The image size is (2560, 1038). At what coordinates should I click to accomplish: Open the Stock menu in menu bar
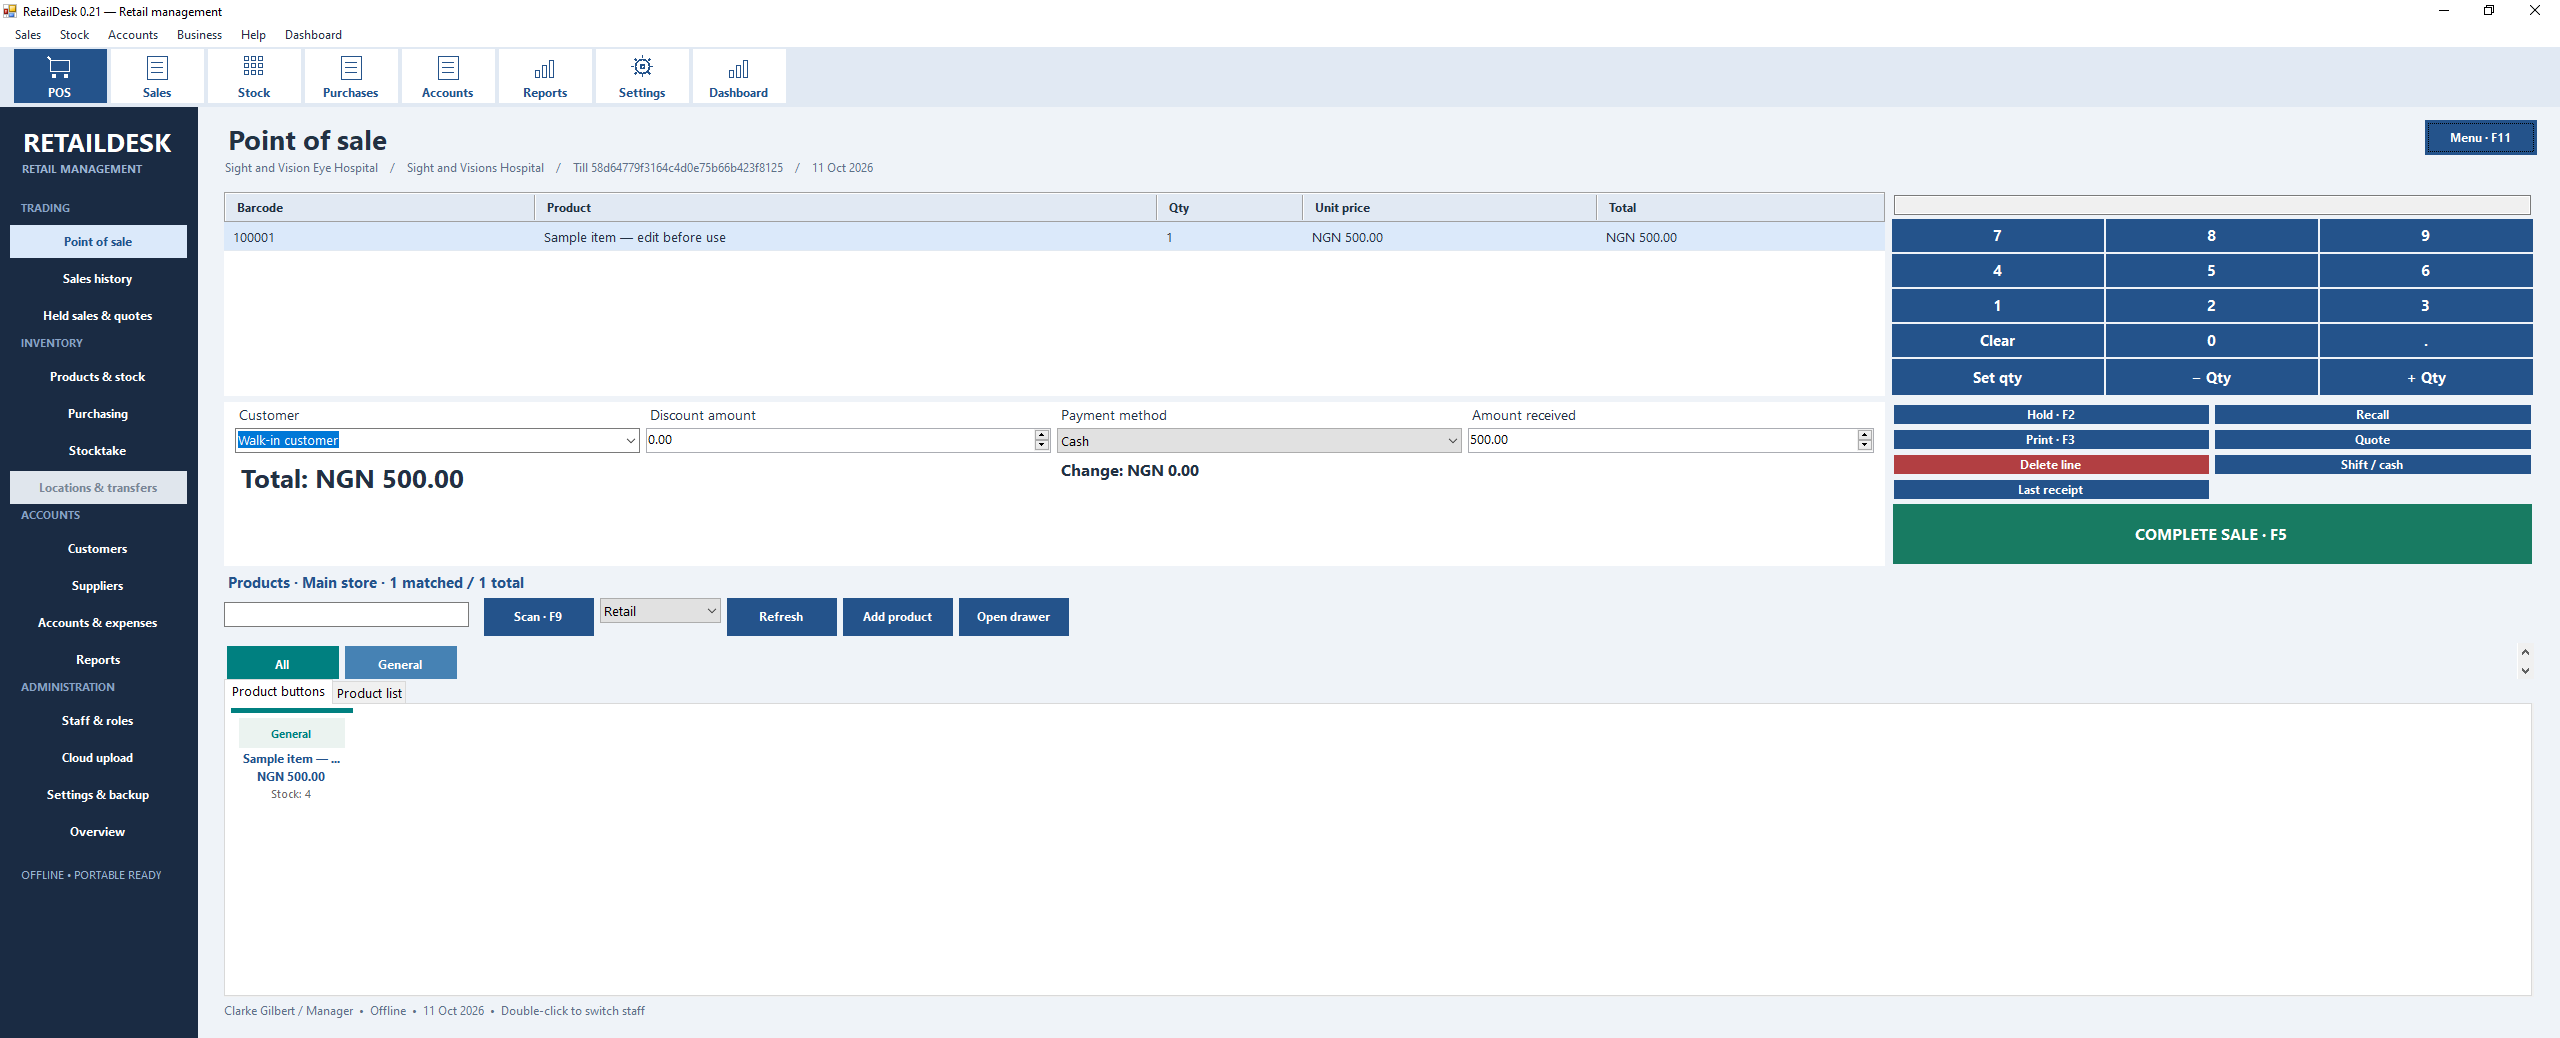click(74, 35)
